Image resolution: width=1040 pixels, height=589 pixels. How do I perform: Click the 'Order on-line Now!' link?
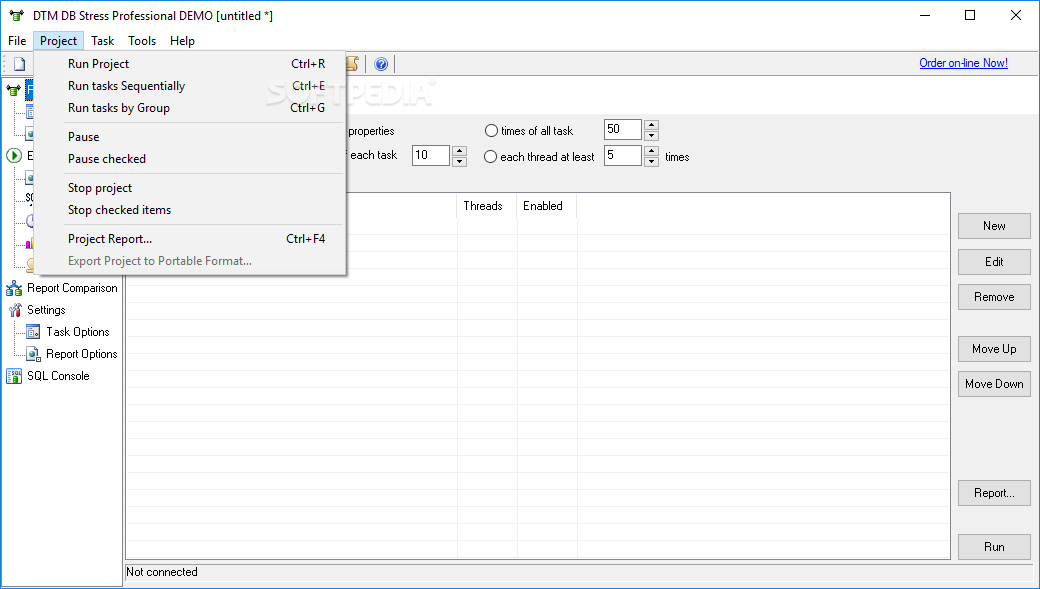[x=963, y=63]
